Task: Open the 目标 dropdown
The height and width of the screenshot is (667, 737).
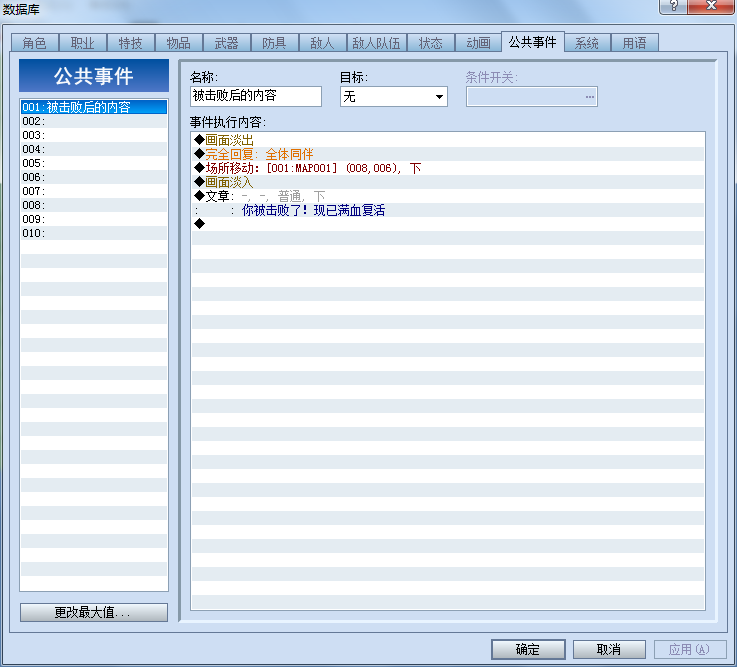Action: pyautogui.click(x=393, y=96)
